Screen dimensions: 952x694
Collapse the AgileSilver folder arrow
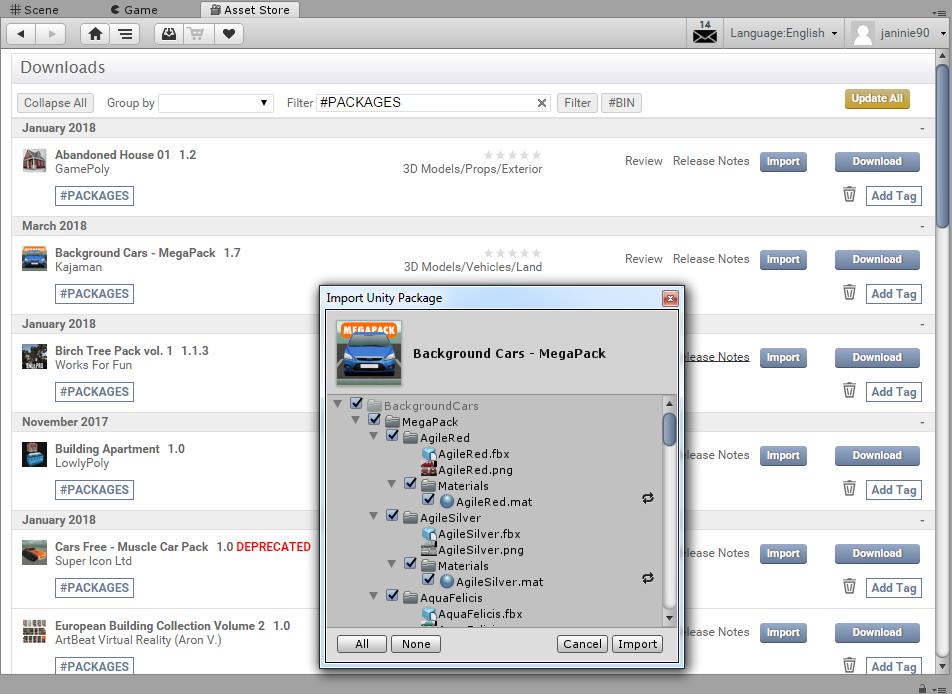(374, 515)
